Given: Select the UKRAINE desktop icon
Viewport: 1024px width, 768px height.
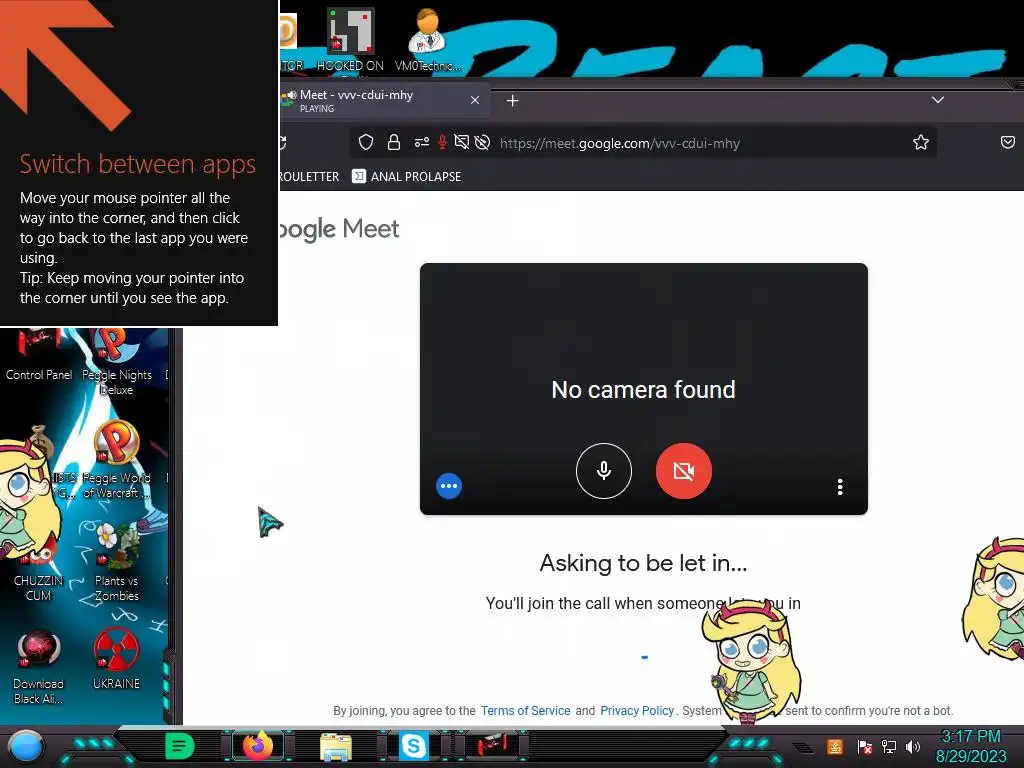Looking at the screenshot, I should (116, 660).
